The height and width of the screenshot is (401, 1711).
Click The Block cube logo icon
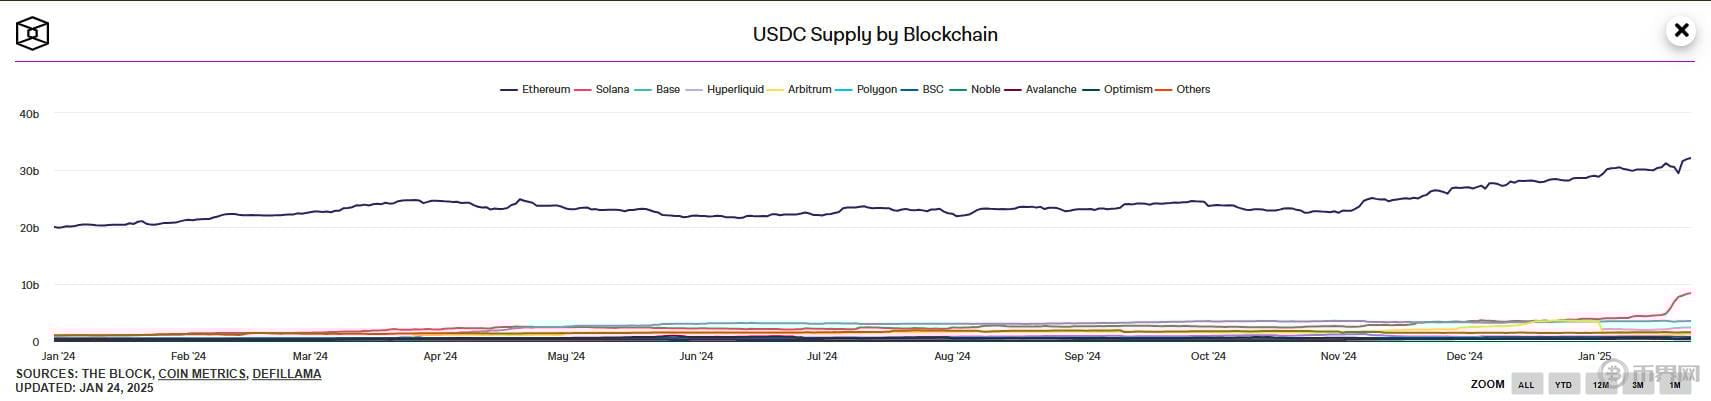click(x=32, y=34)
